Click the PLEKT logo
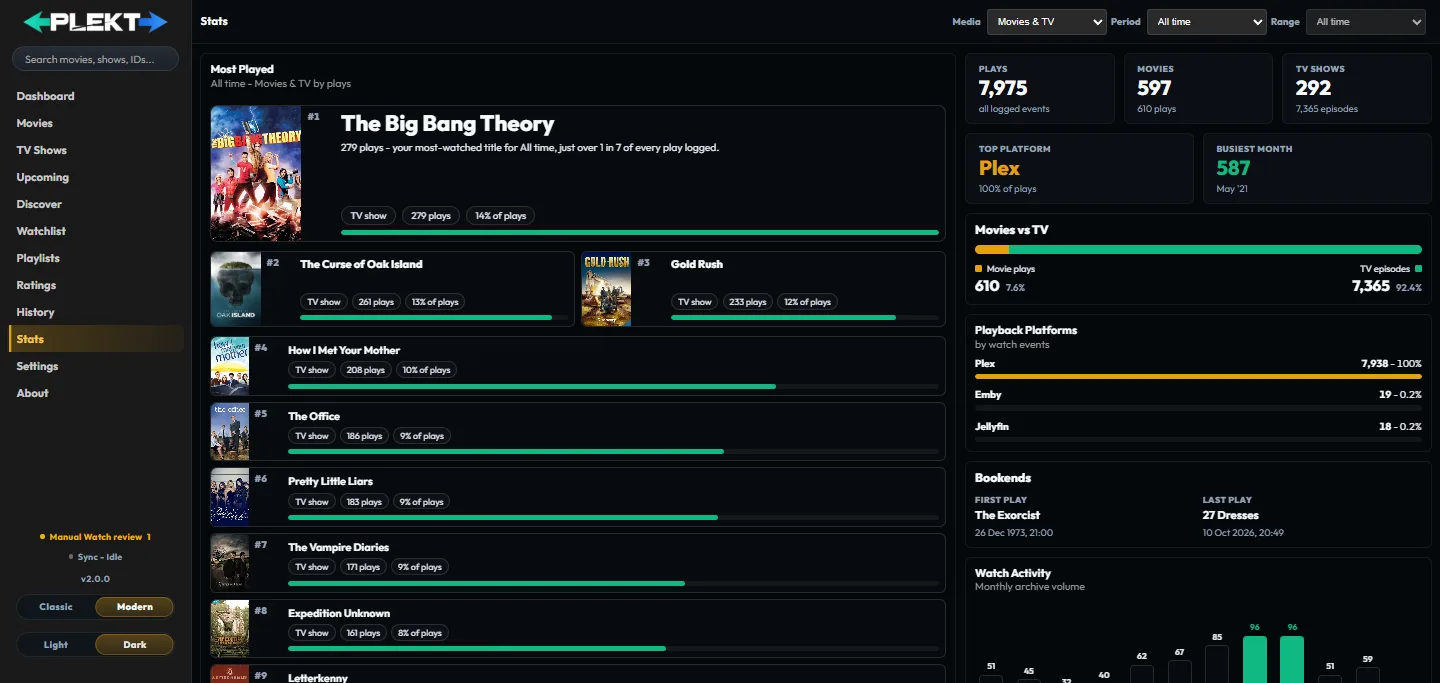The width and height of the screenshot is (1440, 683). click(x=95, y=22)
